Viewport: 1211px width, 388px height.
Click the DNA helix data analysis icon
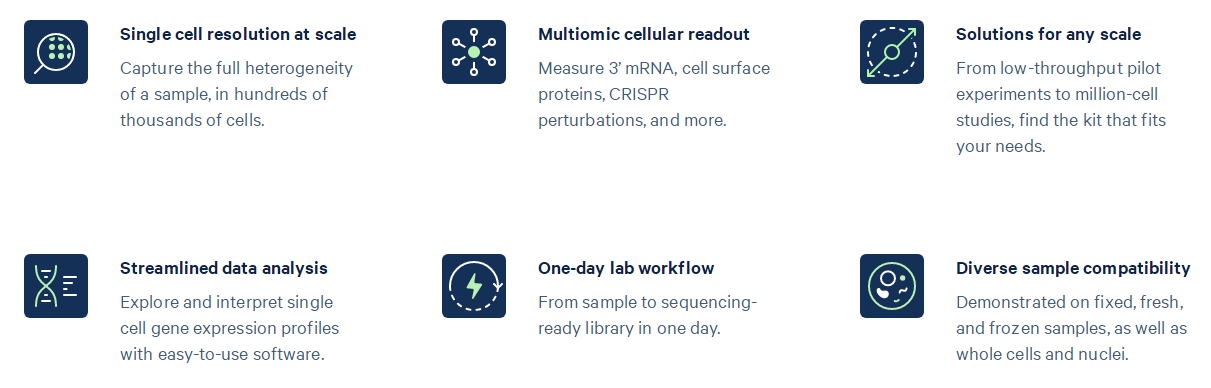point(56,286)
